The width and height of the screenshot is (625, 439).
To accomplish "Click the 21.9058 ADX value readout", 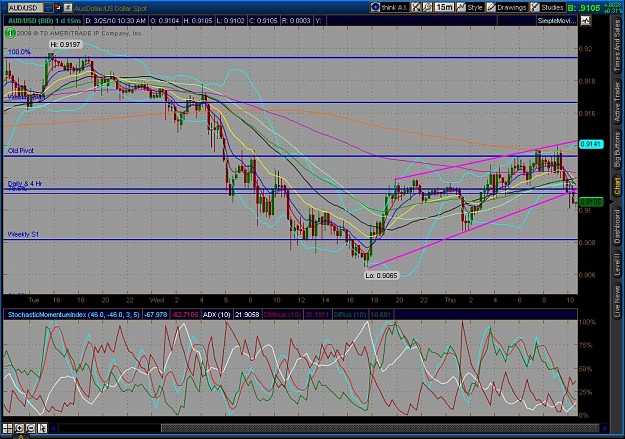I will click(247, 315).
